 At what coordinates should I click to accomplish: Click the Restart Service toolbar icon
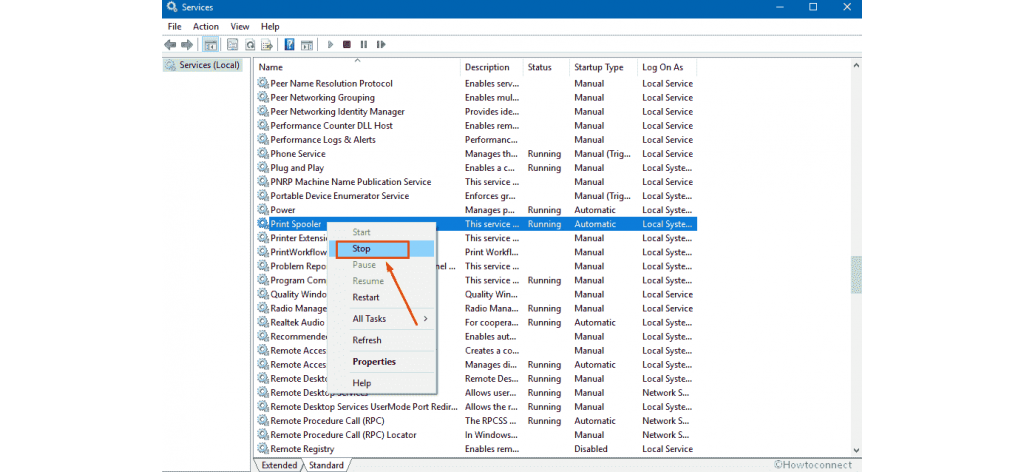click(x=380, y=45)
